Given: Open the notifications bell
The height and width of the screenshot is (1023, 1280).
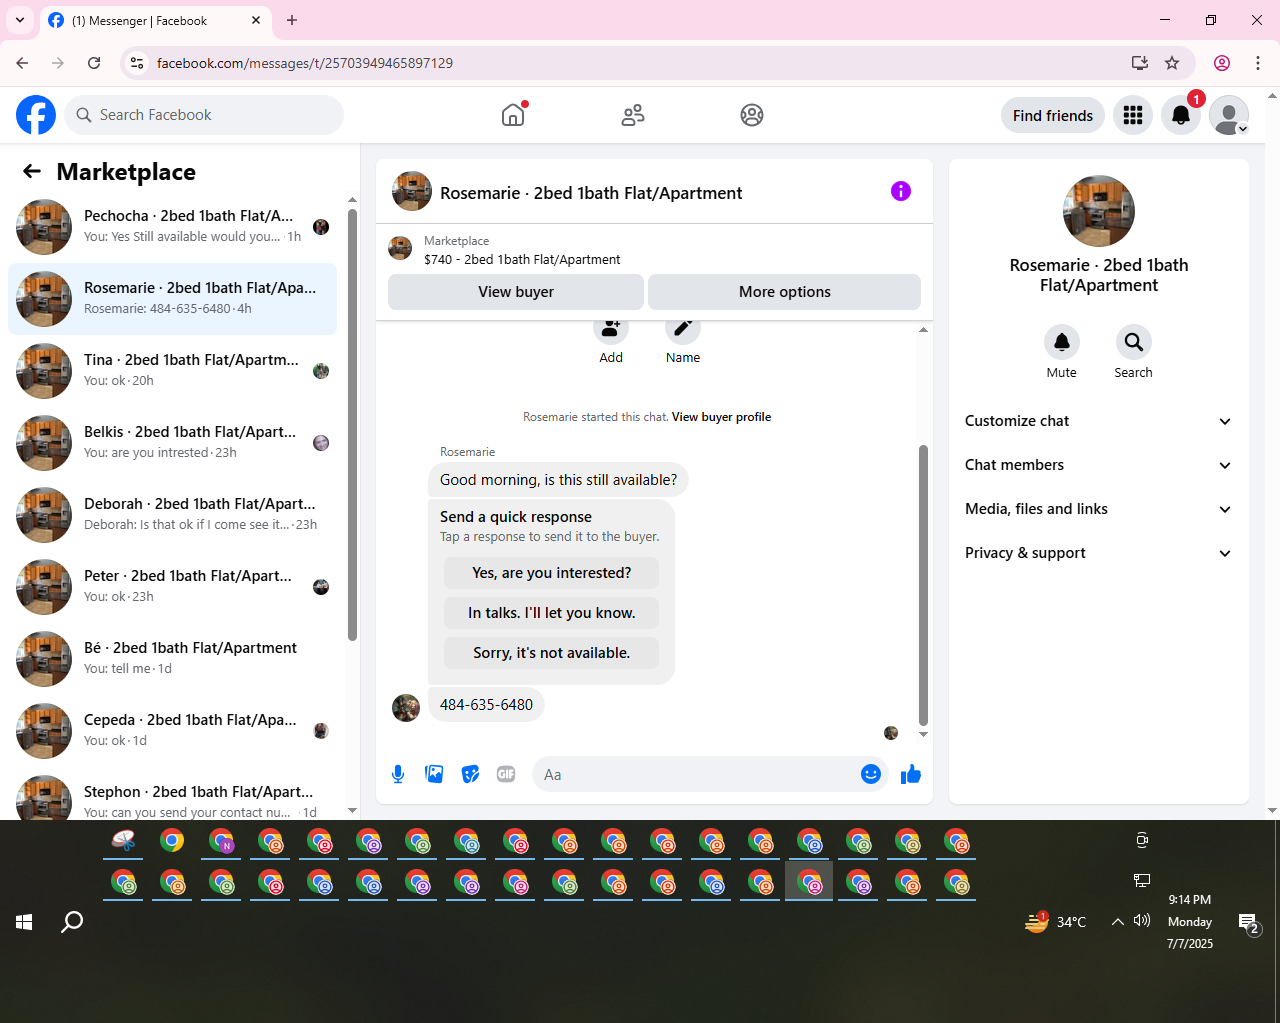Looking at the screenshot, I should (x=1181, y=115).
